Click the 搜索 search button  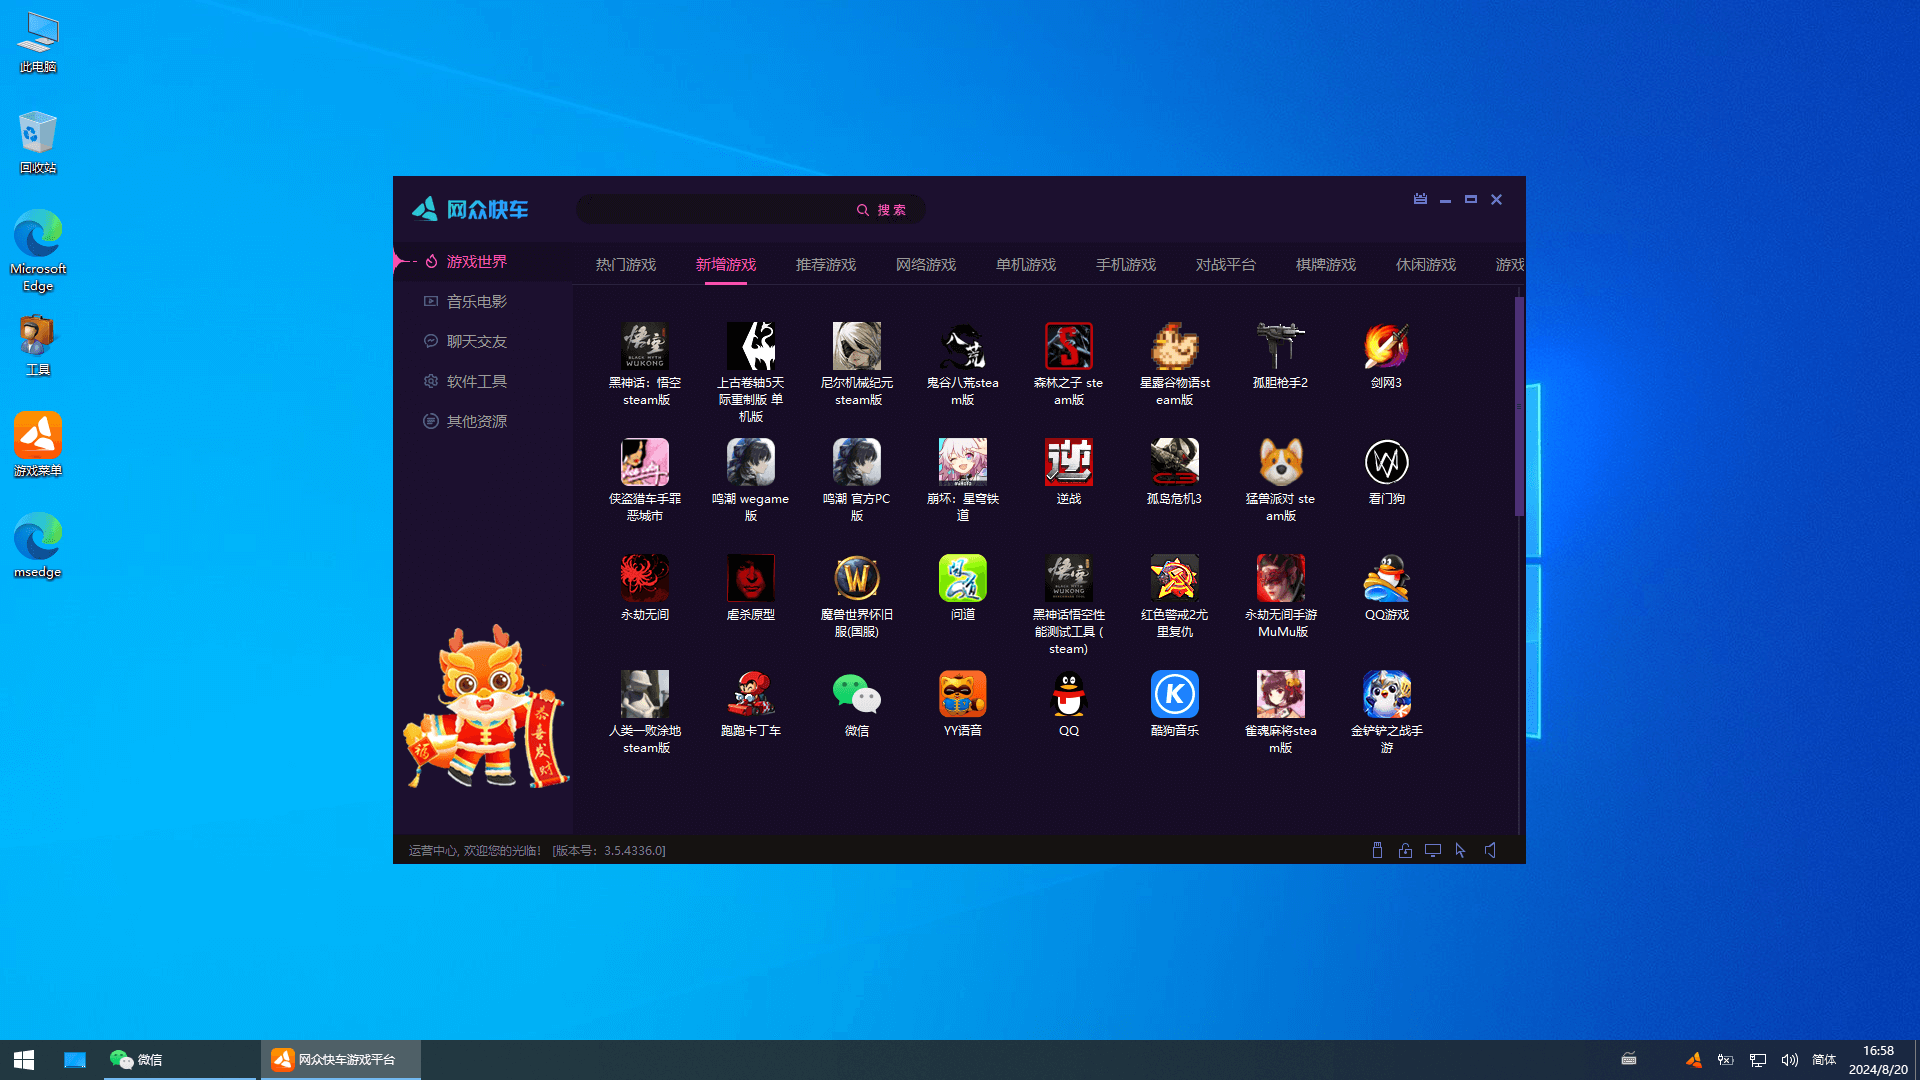[882, 210]
